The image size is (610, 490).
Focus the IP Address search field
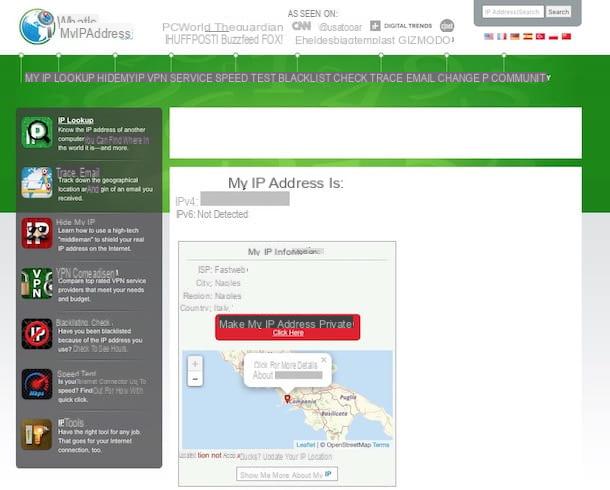click(x=513, y=12)
